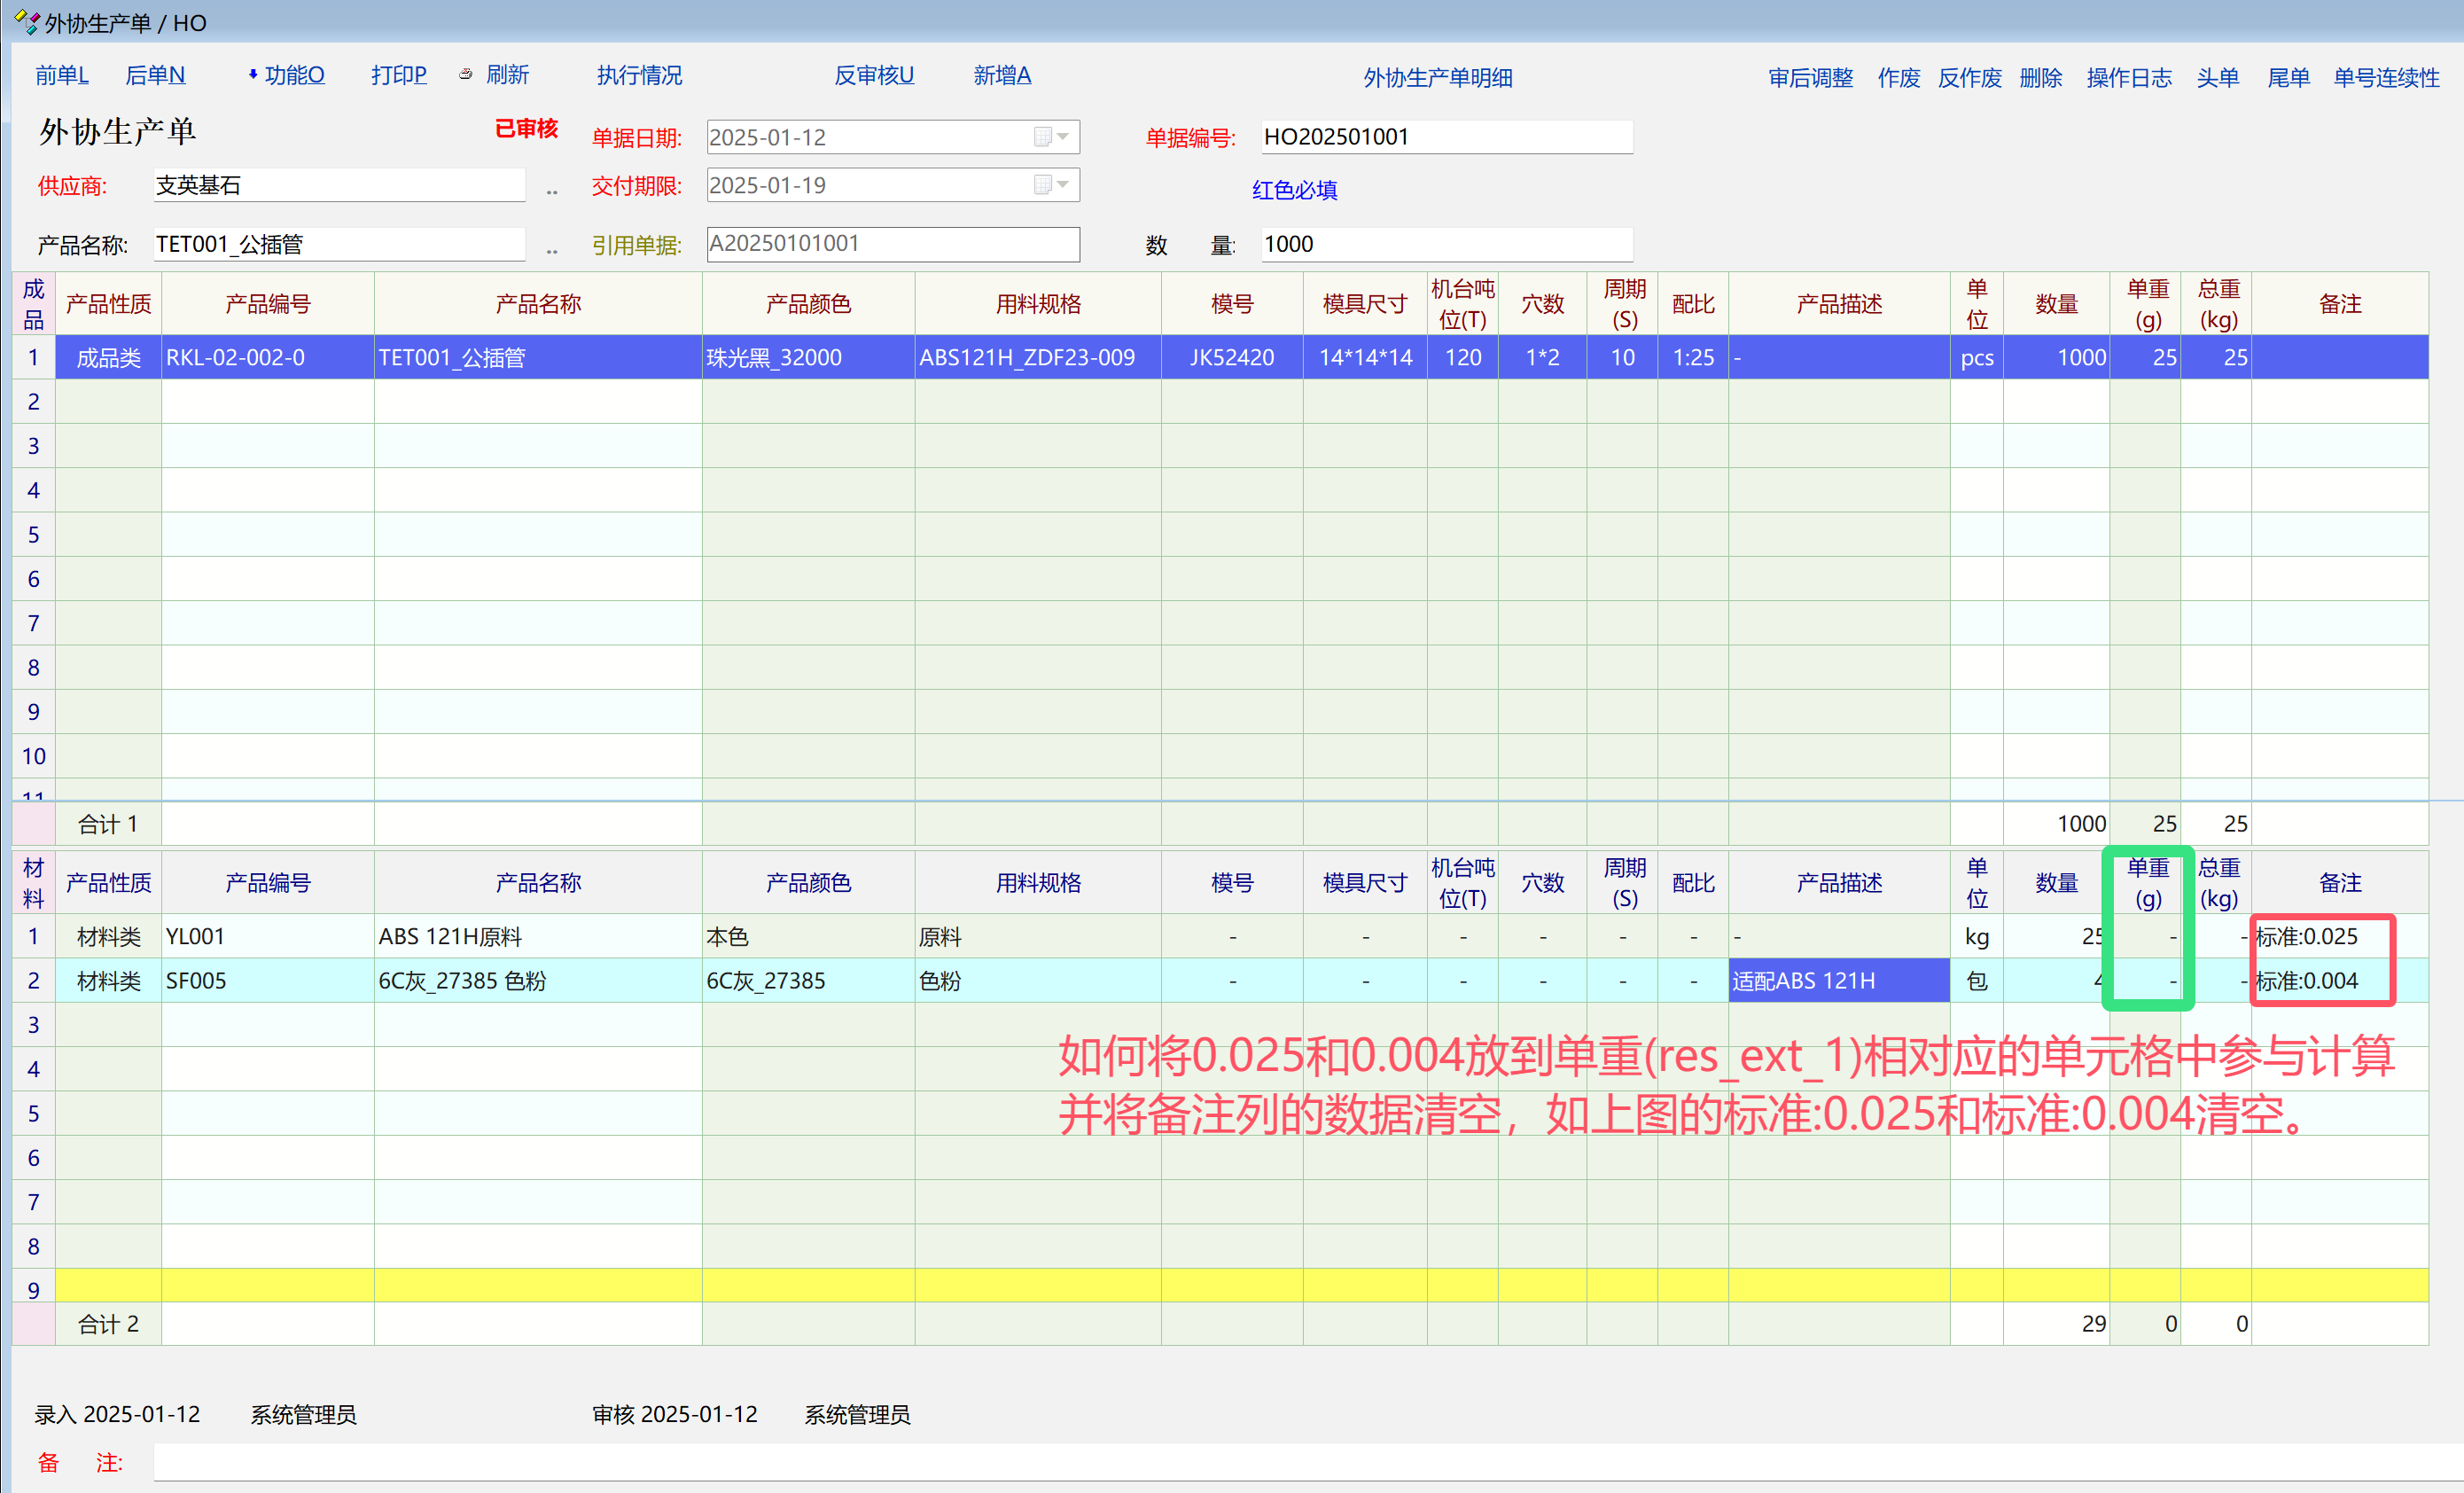2464x1493 pixels.
Task: Open the calendar icon in 交付期限 field
Action: (1042, 185)
